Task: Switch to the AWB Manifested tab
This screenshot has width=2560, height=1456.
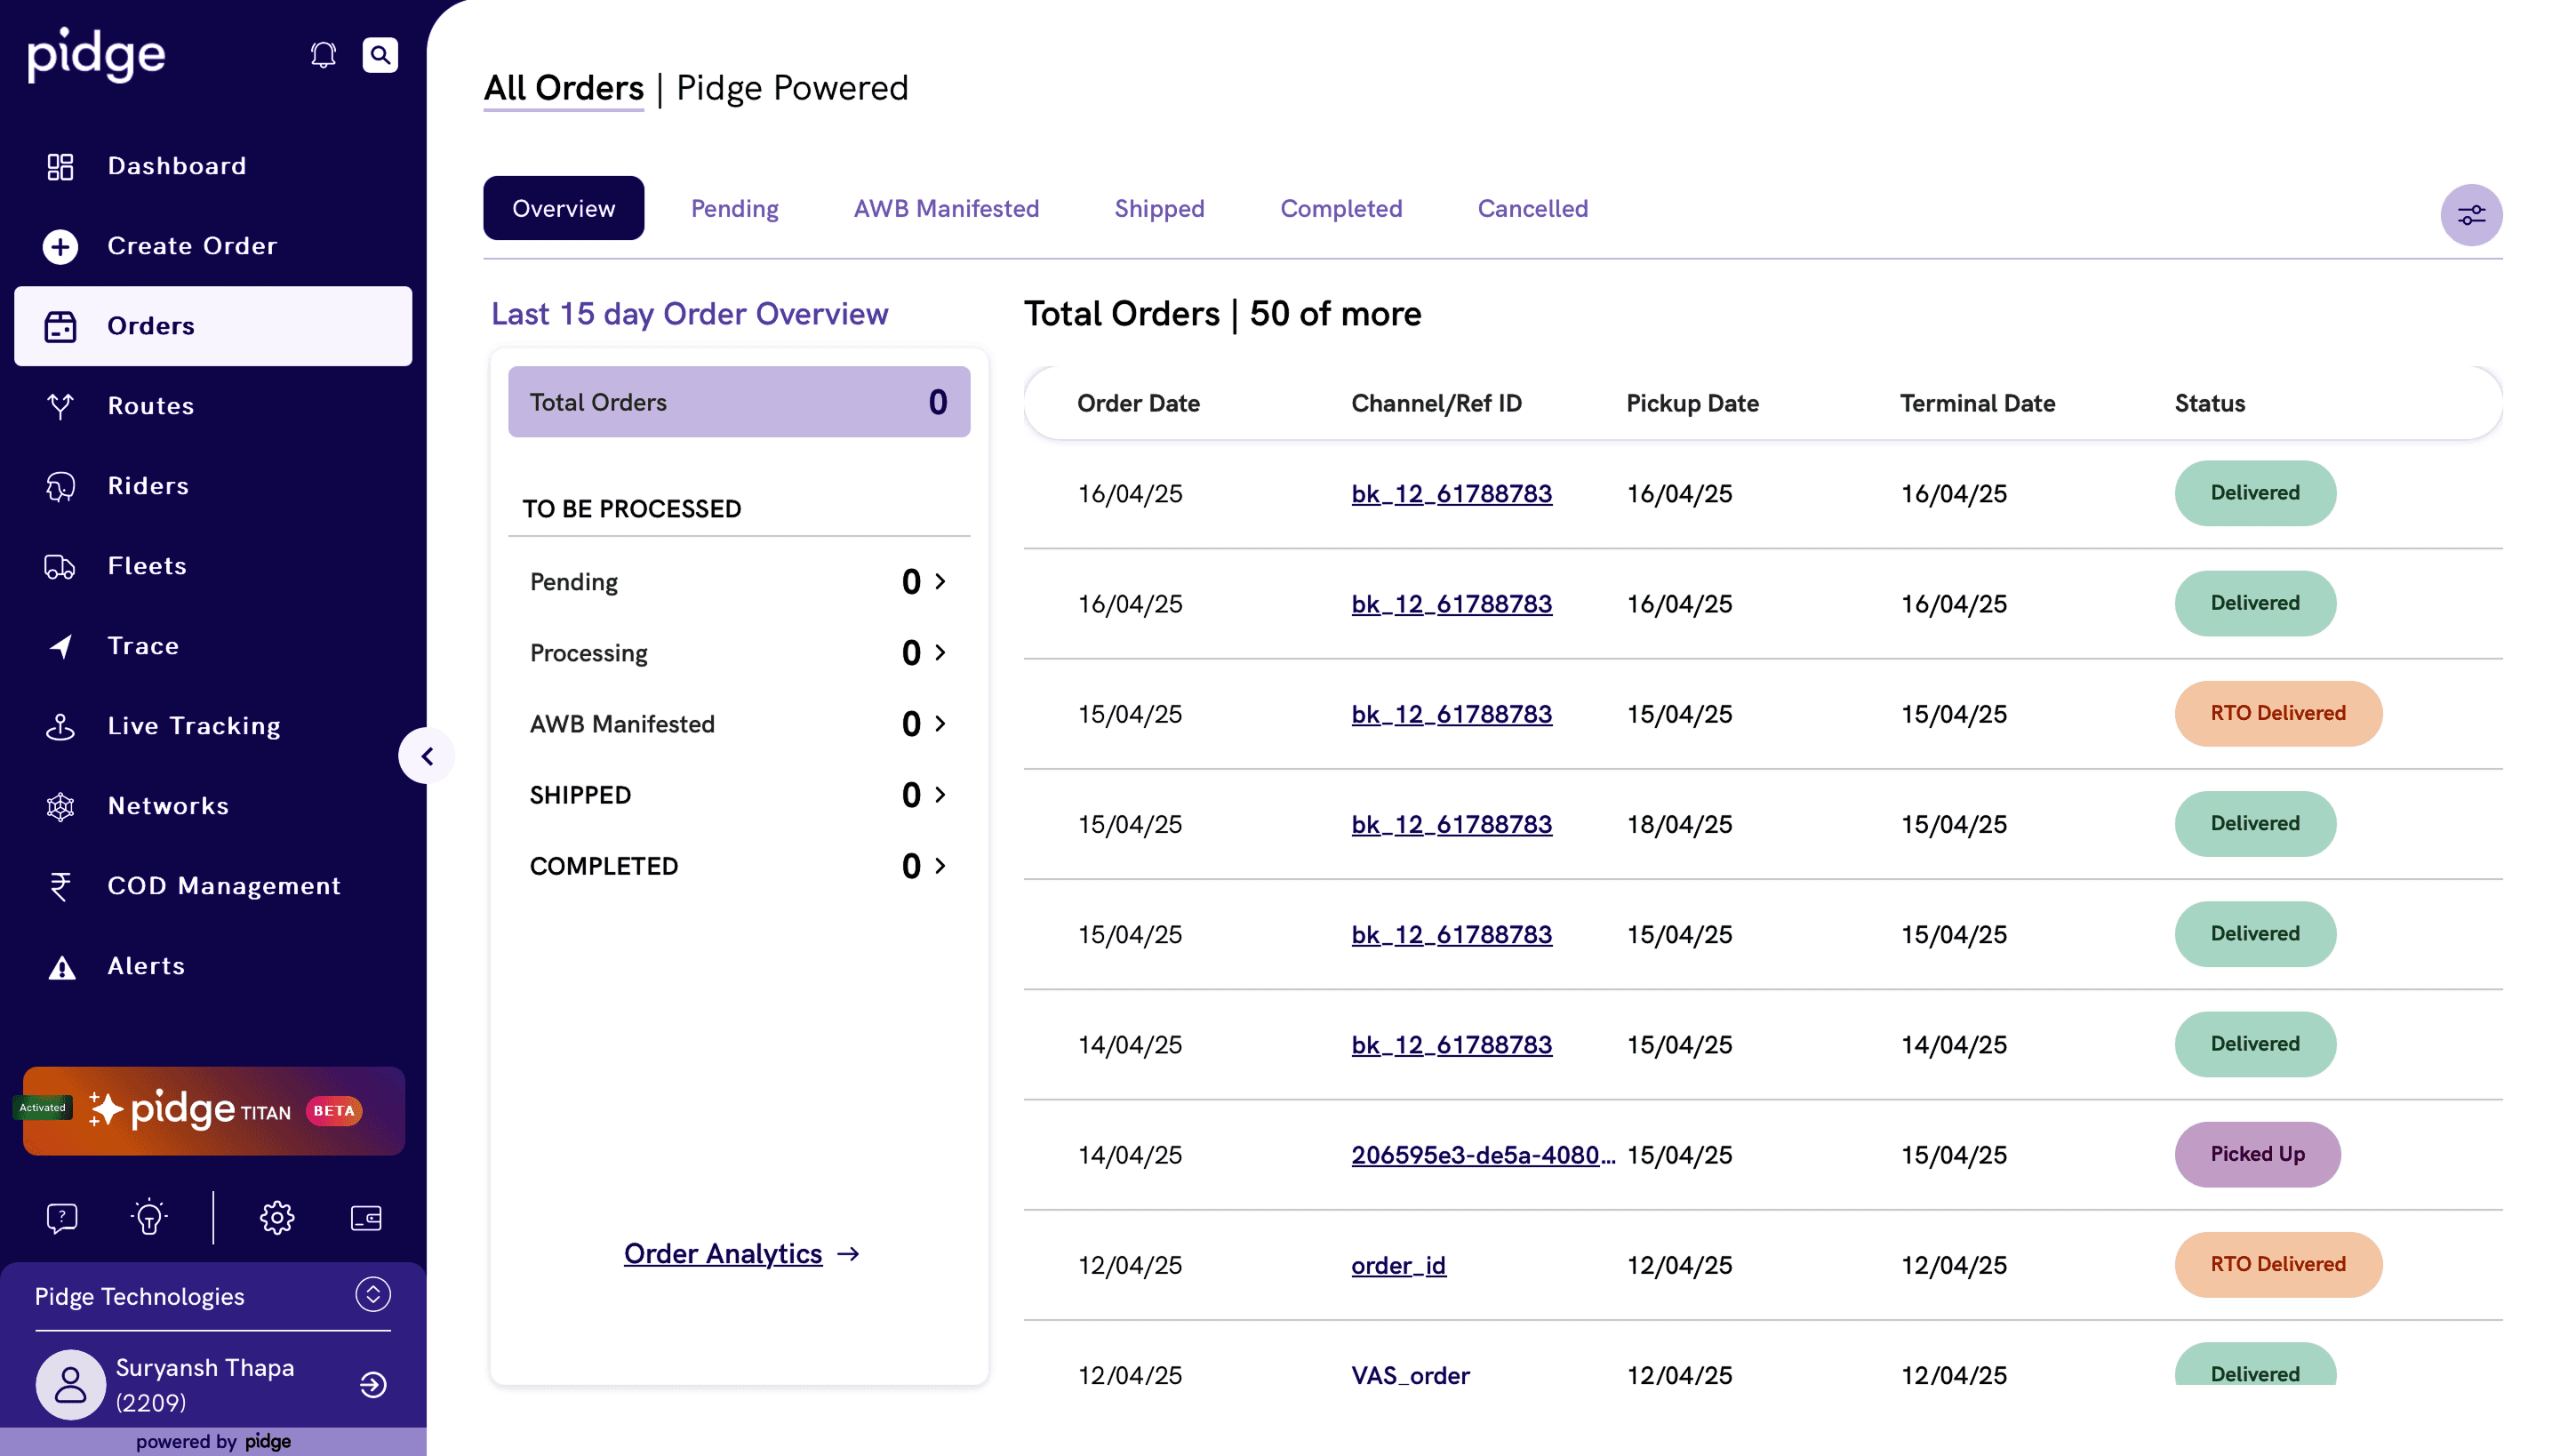Action: (x=946, y=208)
